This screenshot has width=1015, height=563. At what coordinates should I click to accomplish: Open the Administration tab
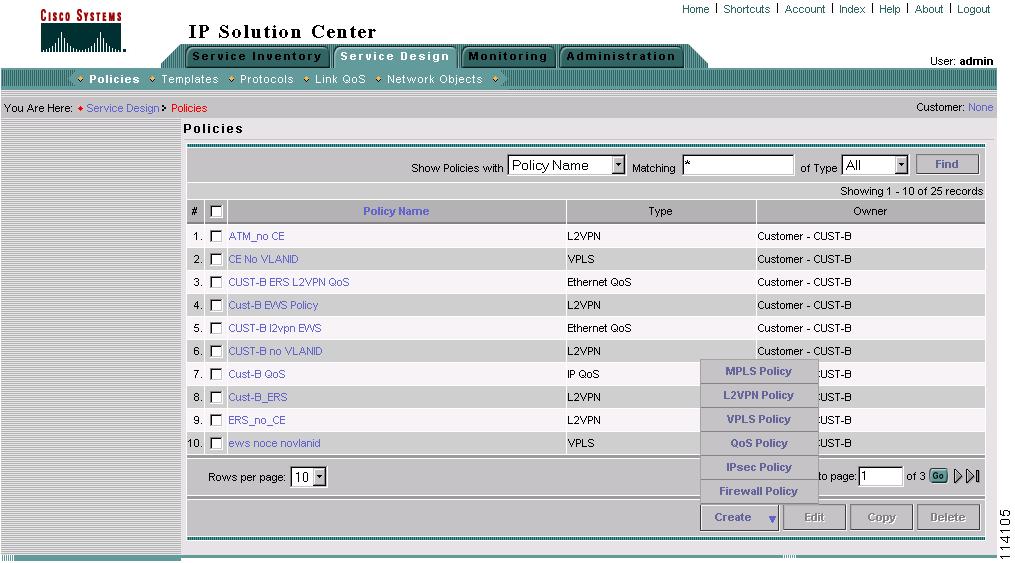pyautogui.click(x=621, y=56)
